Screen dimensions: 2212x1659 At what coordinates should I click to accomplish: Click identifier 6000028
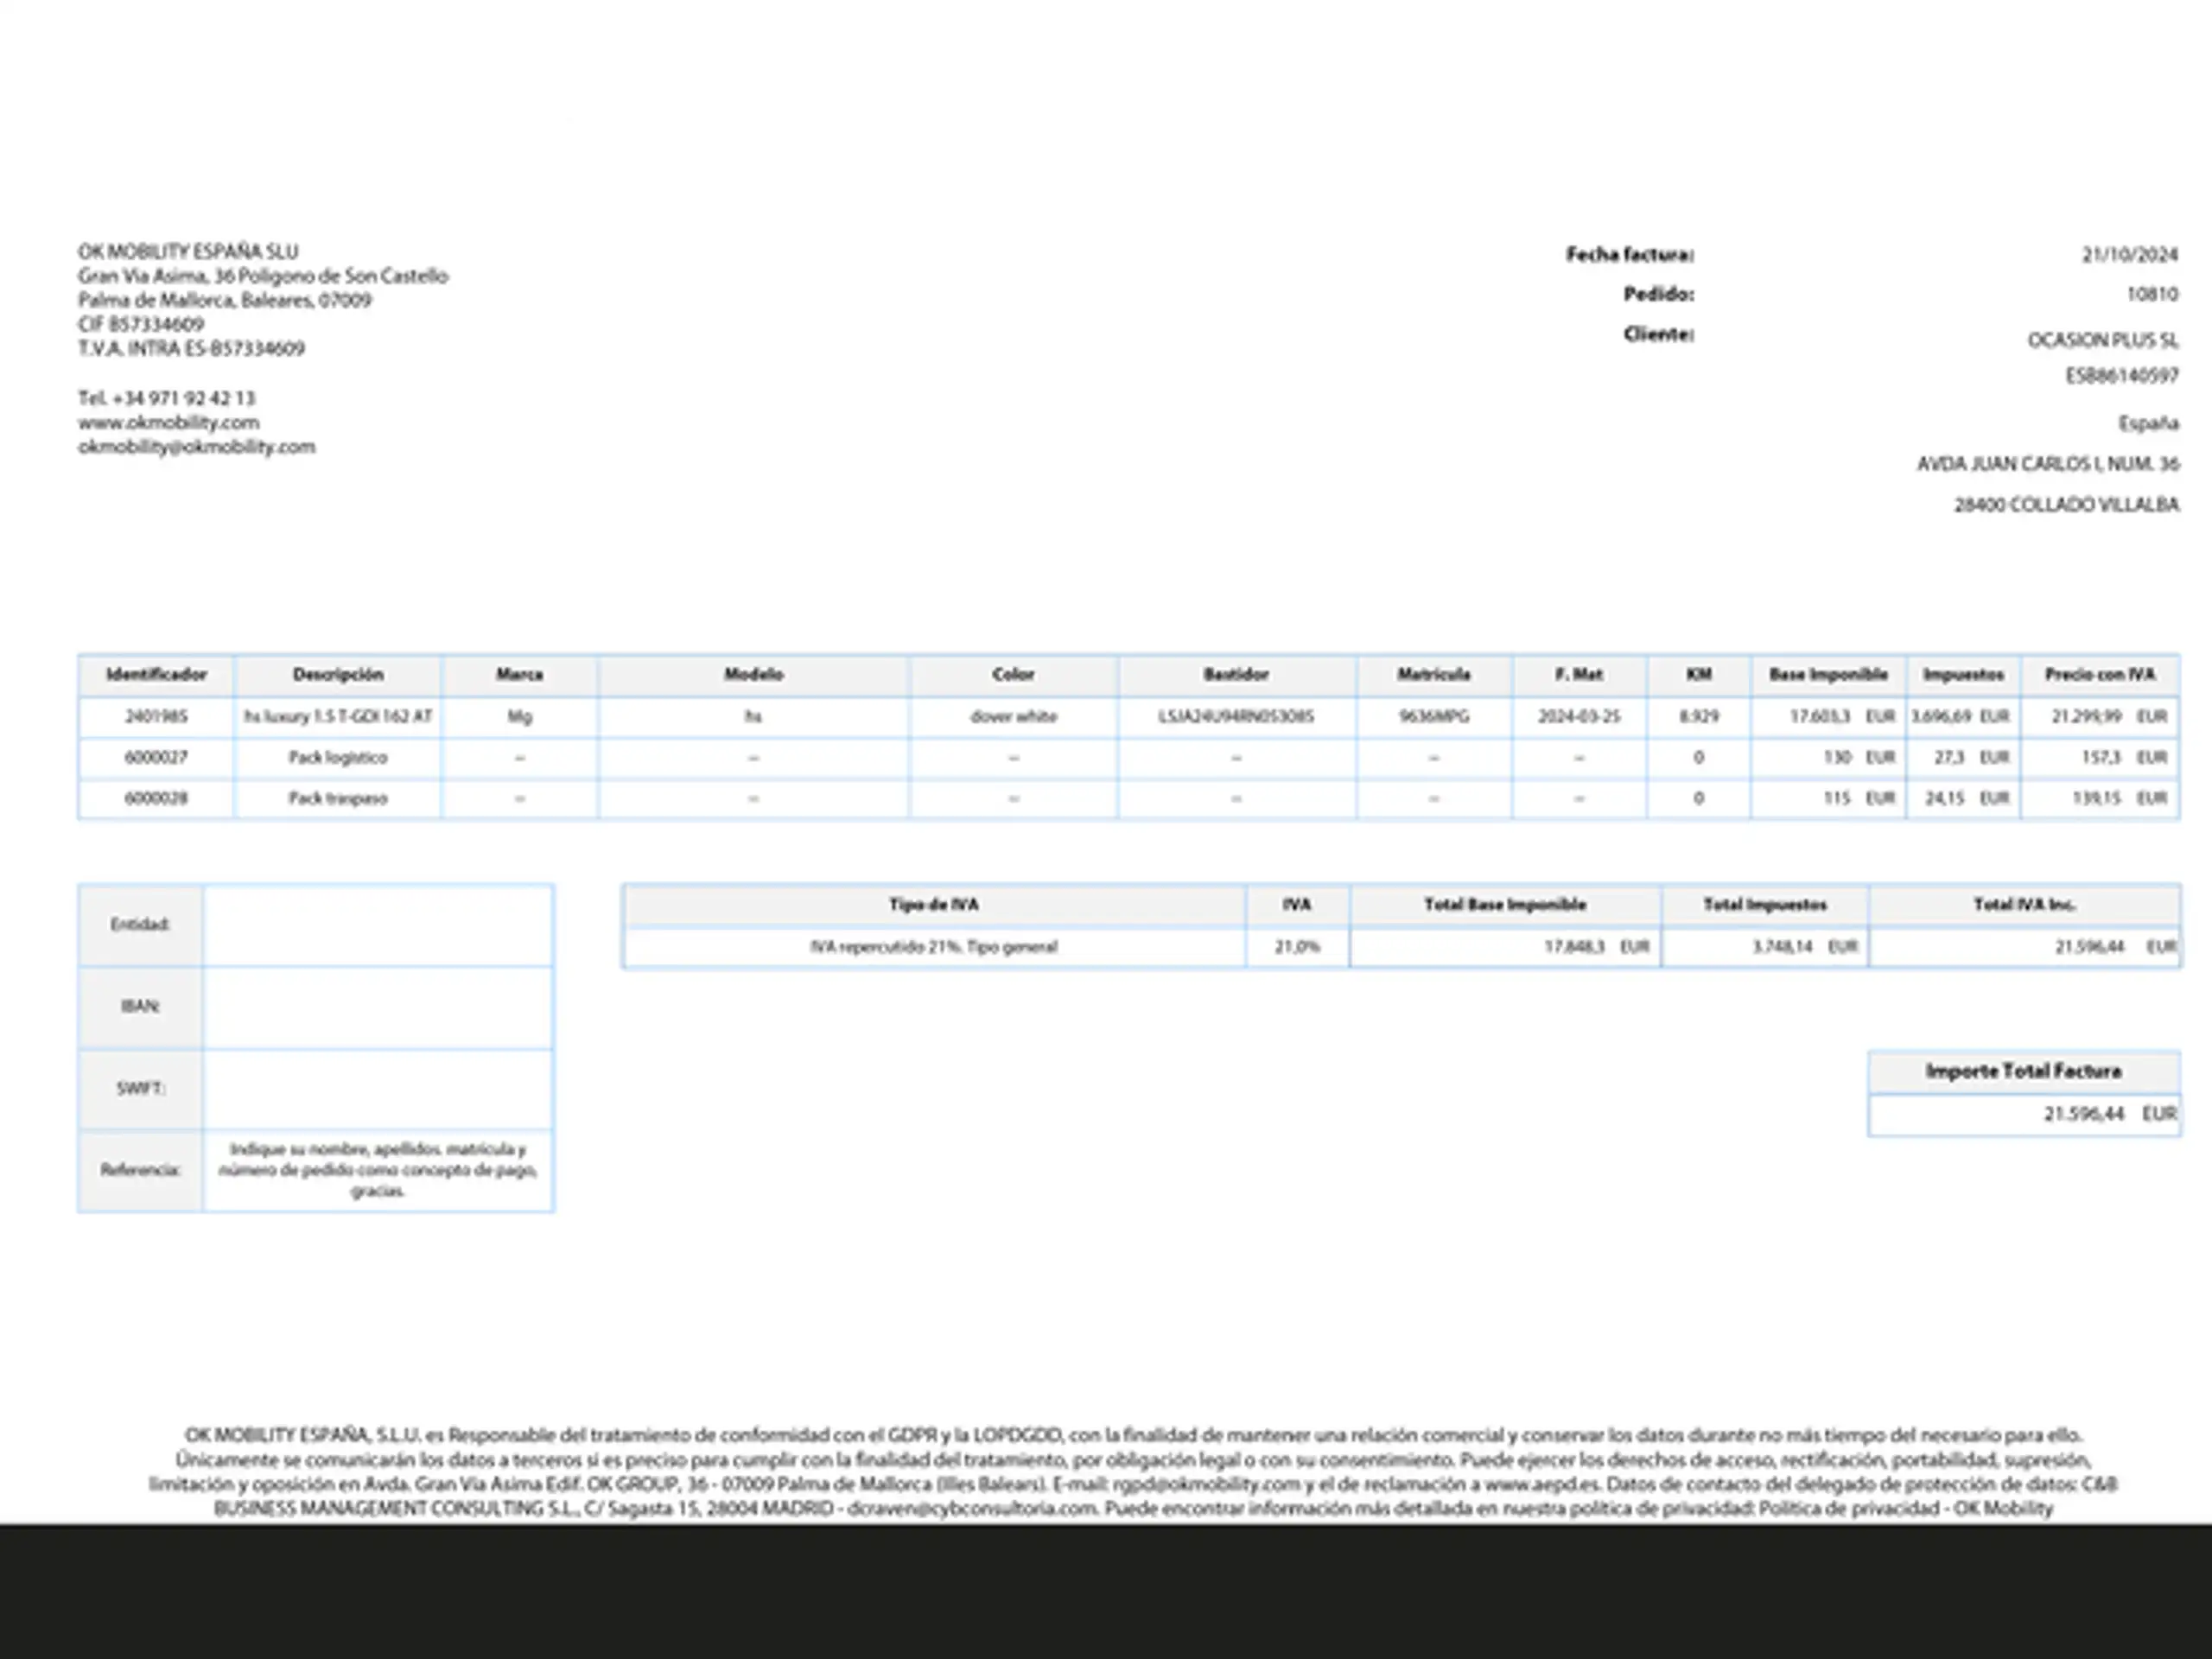click(x=156, y=799)
